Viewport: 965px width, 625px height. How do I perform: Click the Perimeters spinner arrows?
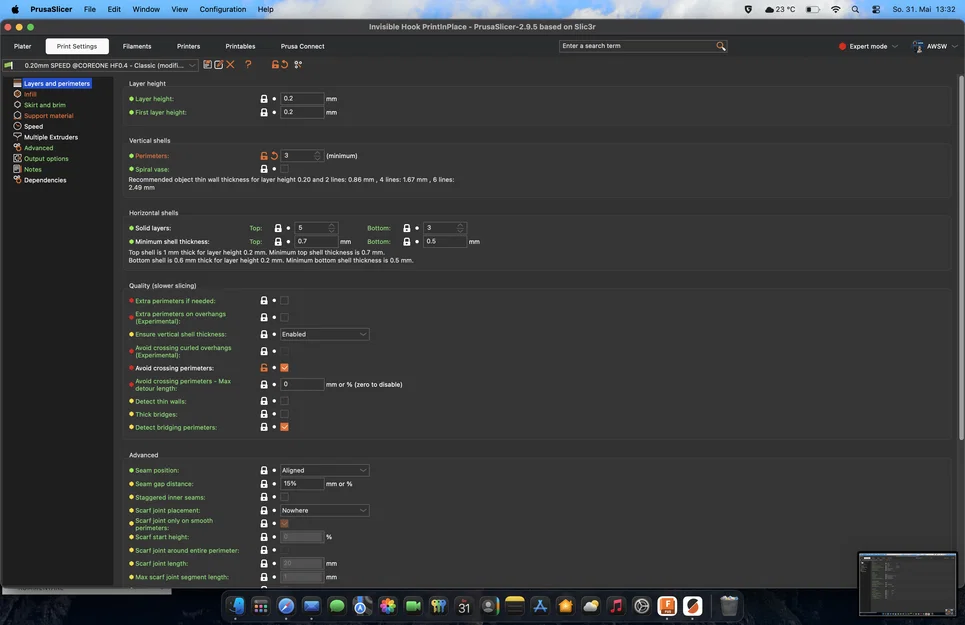(x=318, y=156)
